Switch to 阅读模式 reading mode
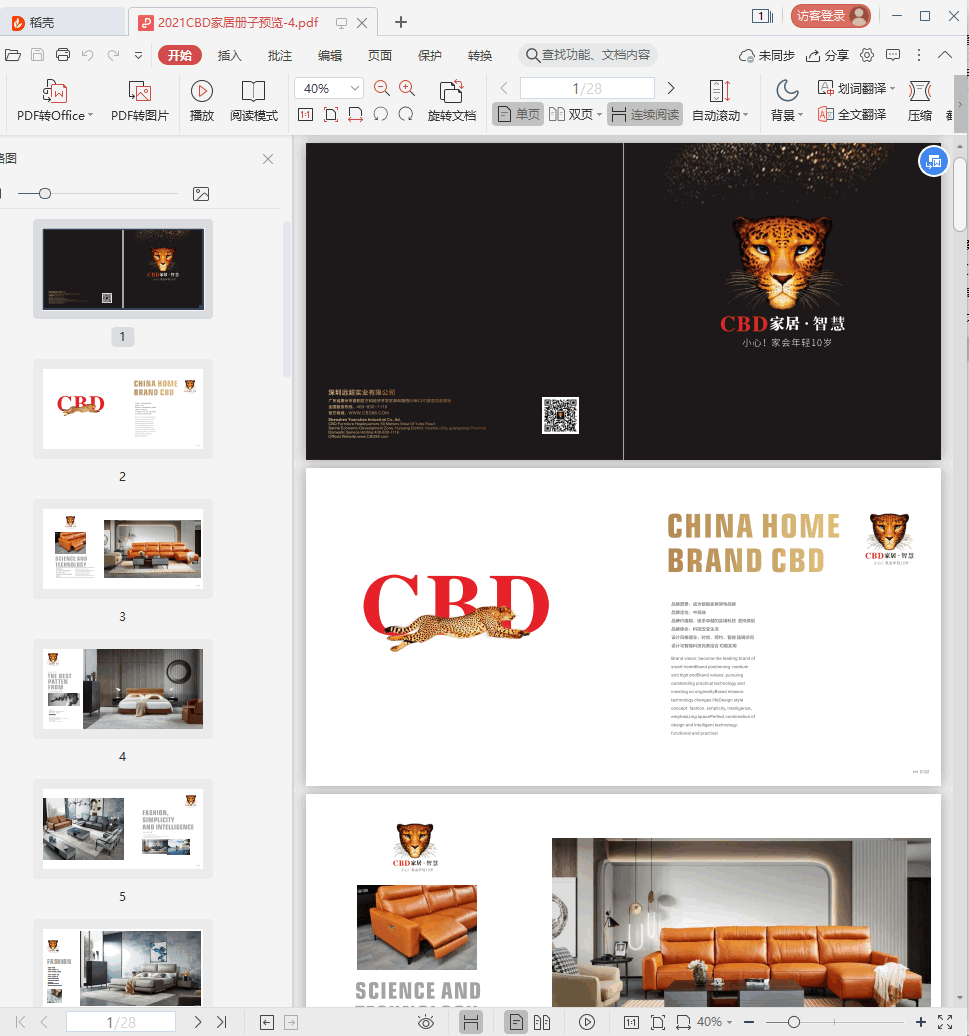 [254, 101]
